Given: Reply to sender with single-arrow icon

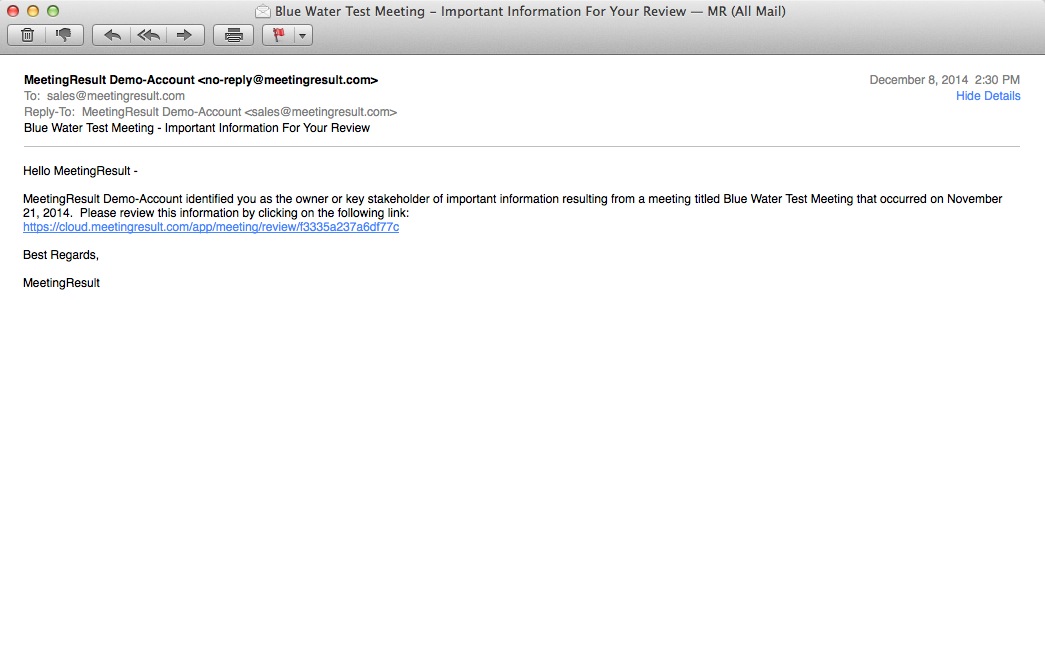Looking at the screenshot, I should tap(111, 35).
